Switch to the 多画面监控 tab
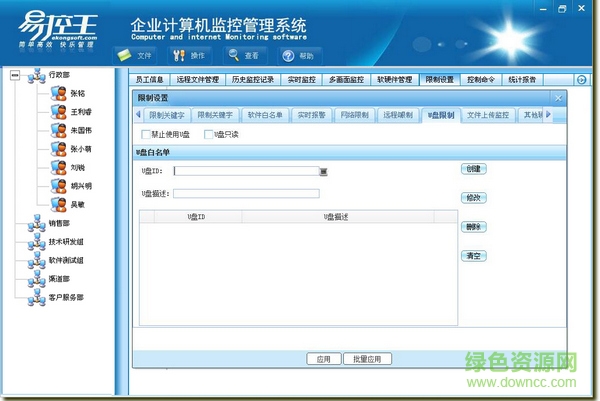 click(x=346, y=80)
